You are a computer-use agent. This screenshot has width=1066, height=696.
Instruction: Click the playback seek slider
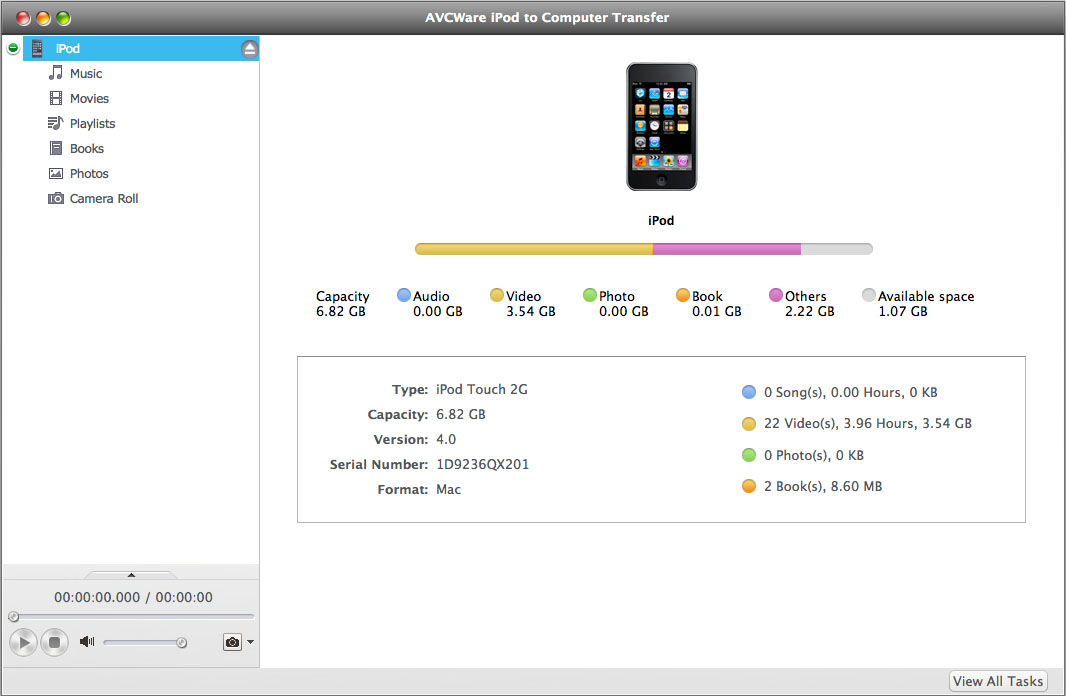tap(131, 616)
